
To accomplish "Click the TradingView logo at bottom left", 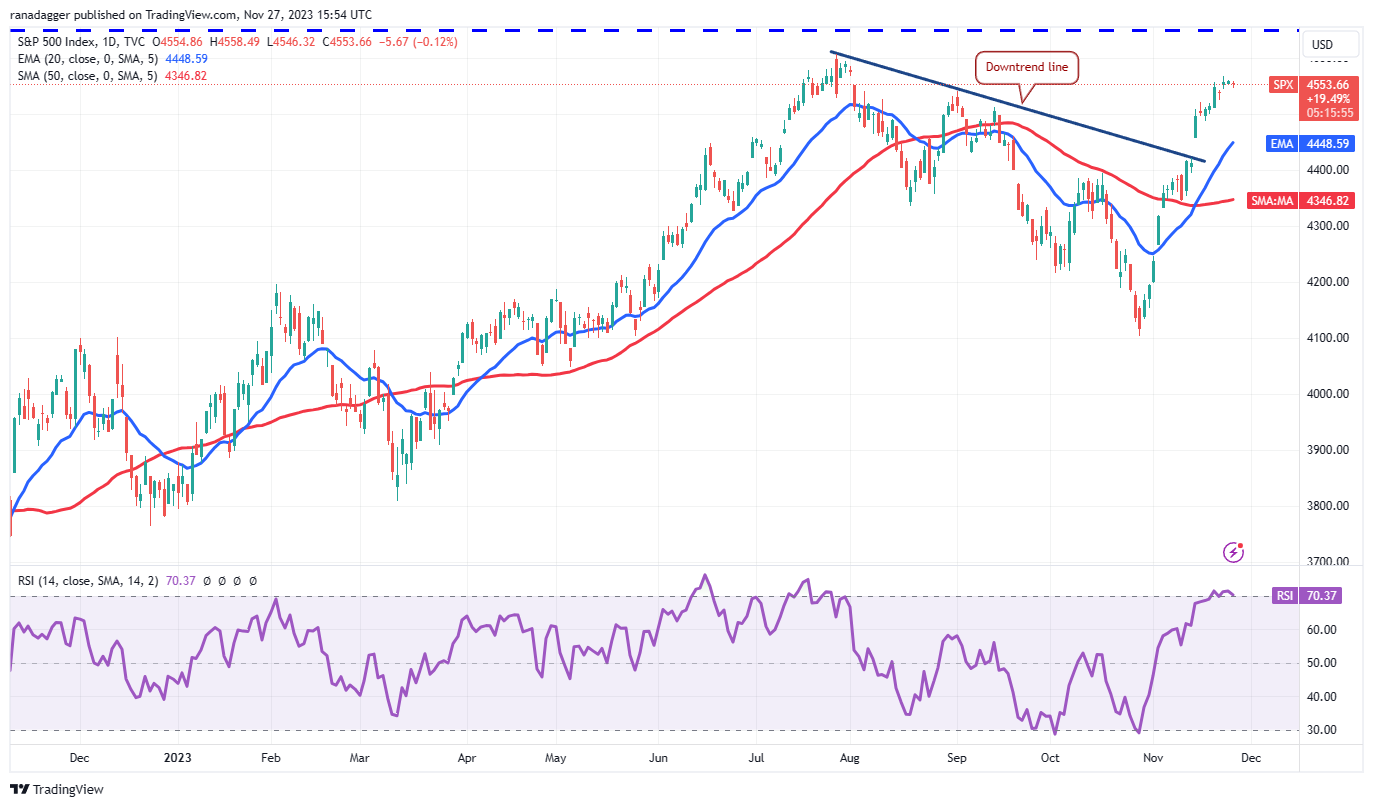I will pos(57,790).
